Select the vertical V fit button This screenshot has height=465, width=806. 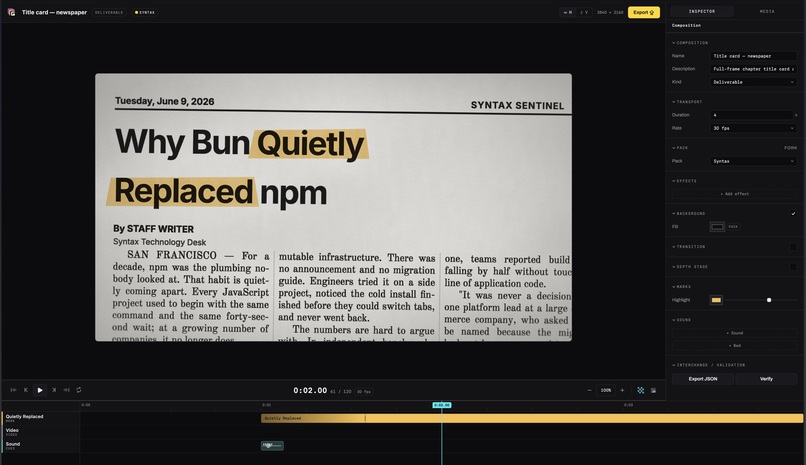click(x=584, y=12)
